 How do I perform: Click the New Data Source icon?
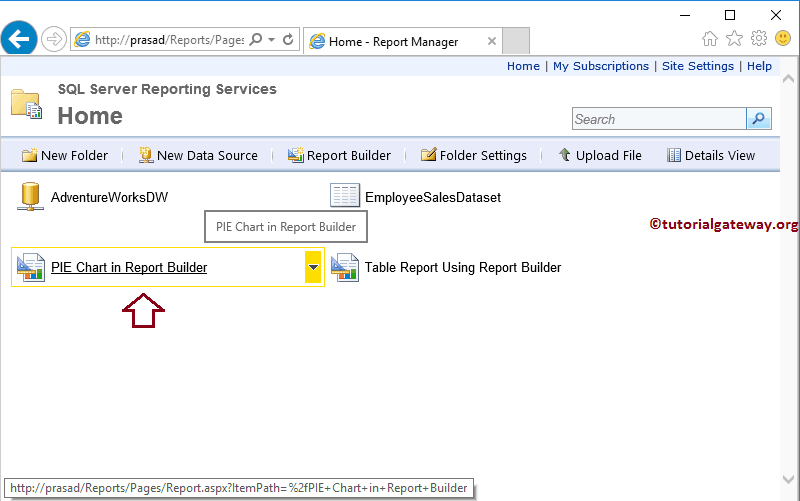click(x=146, y=155)
